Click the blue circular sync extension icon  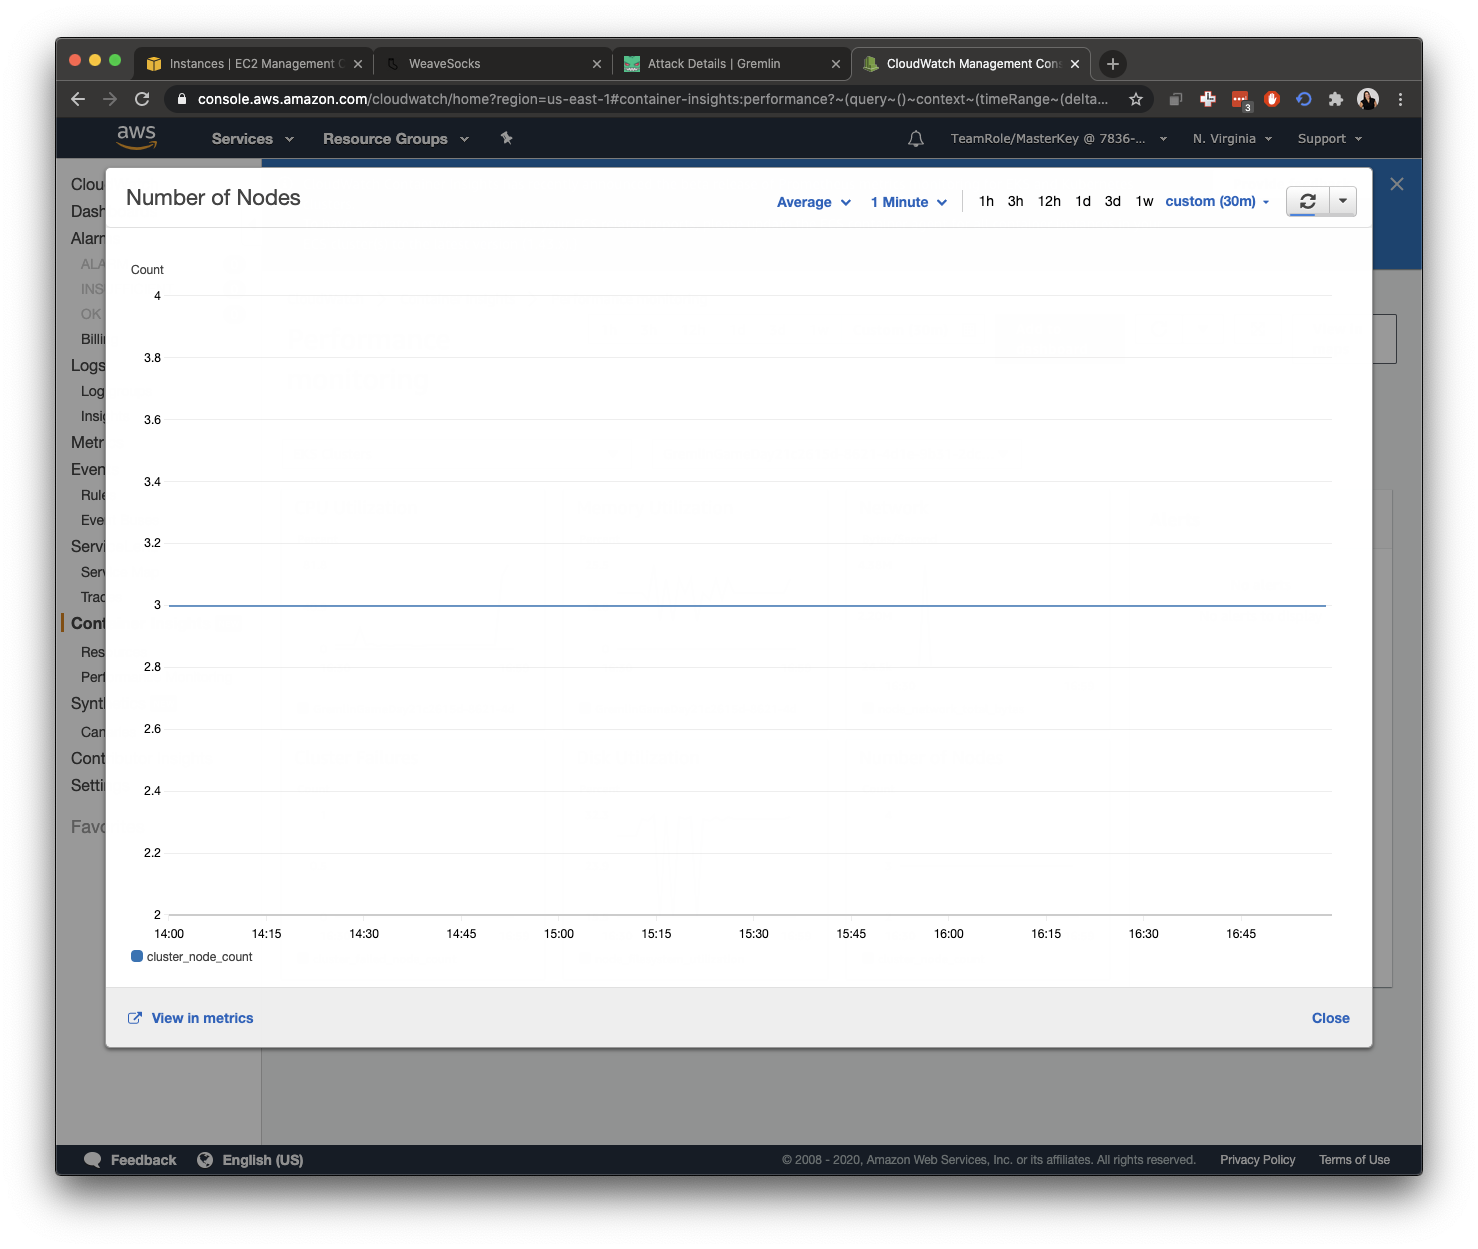pos(1303,99)
